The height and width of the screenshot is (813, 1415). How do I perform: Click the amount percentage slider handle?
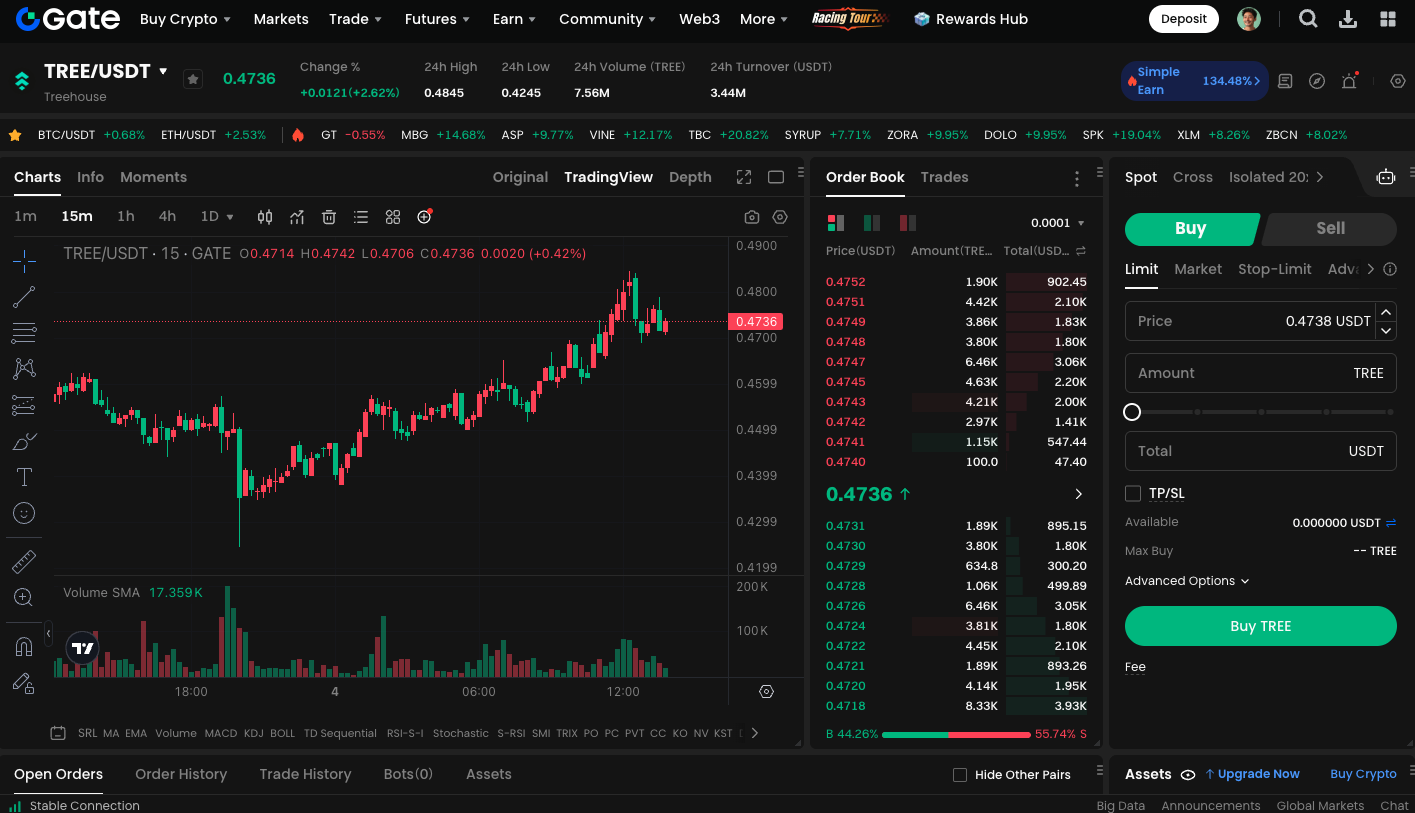[x=1132, y=412]
